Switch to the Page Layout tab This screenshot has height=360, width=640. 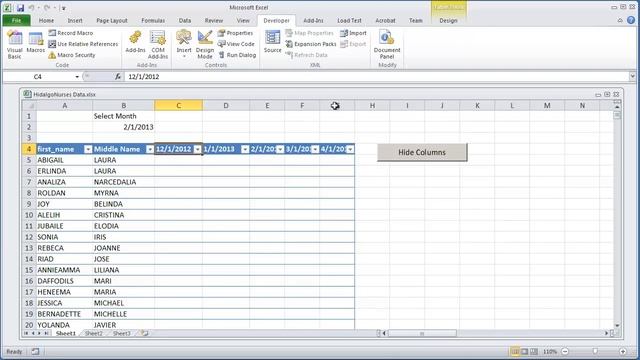pyautogui.click(x=112, y=20)
